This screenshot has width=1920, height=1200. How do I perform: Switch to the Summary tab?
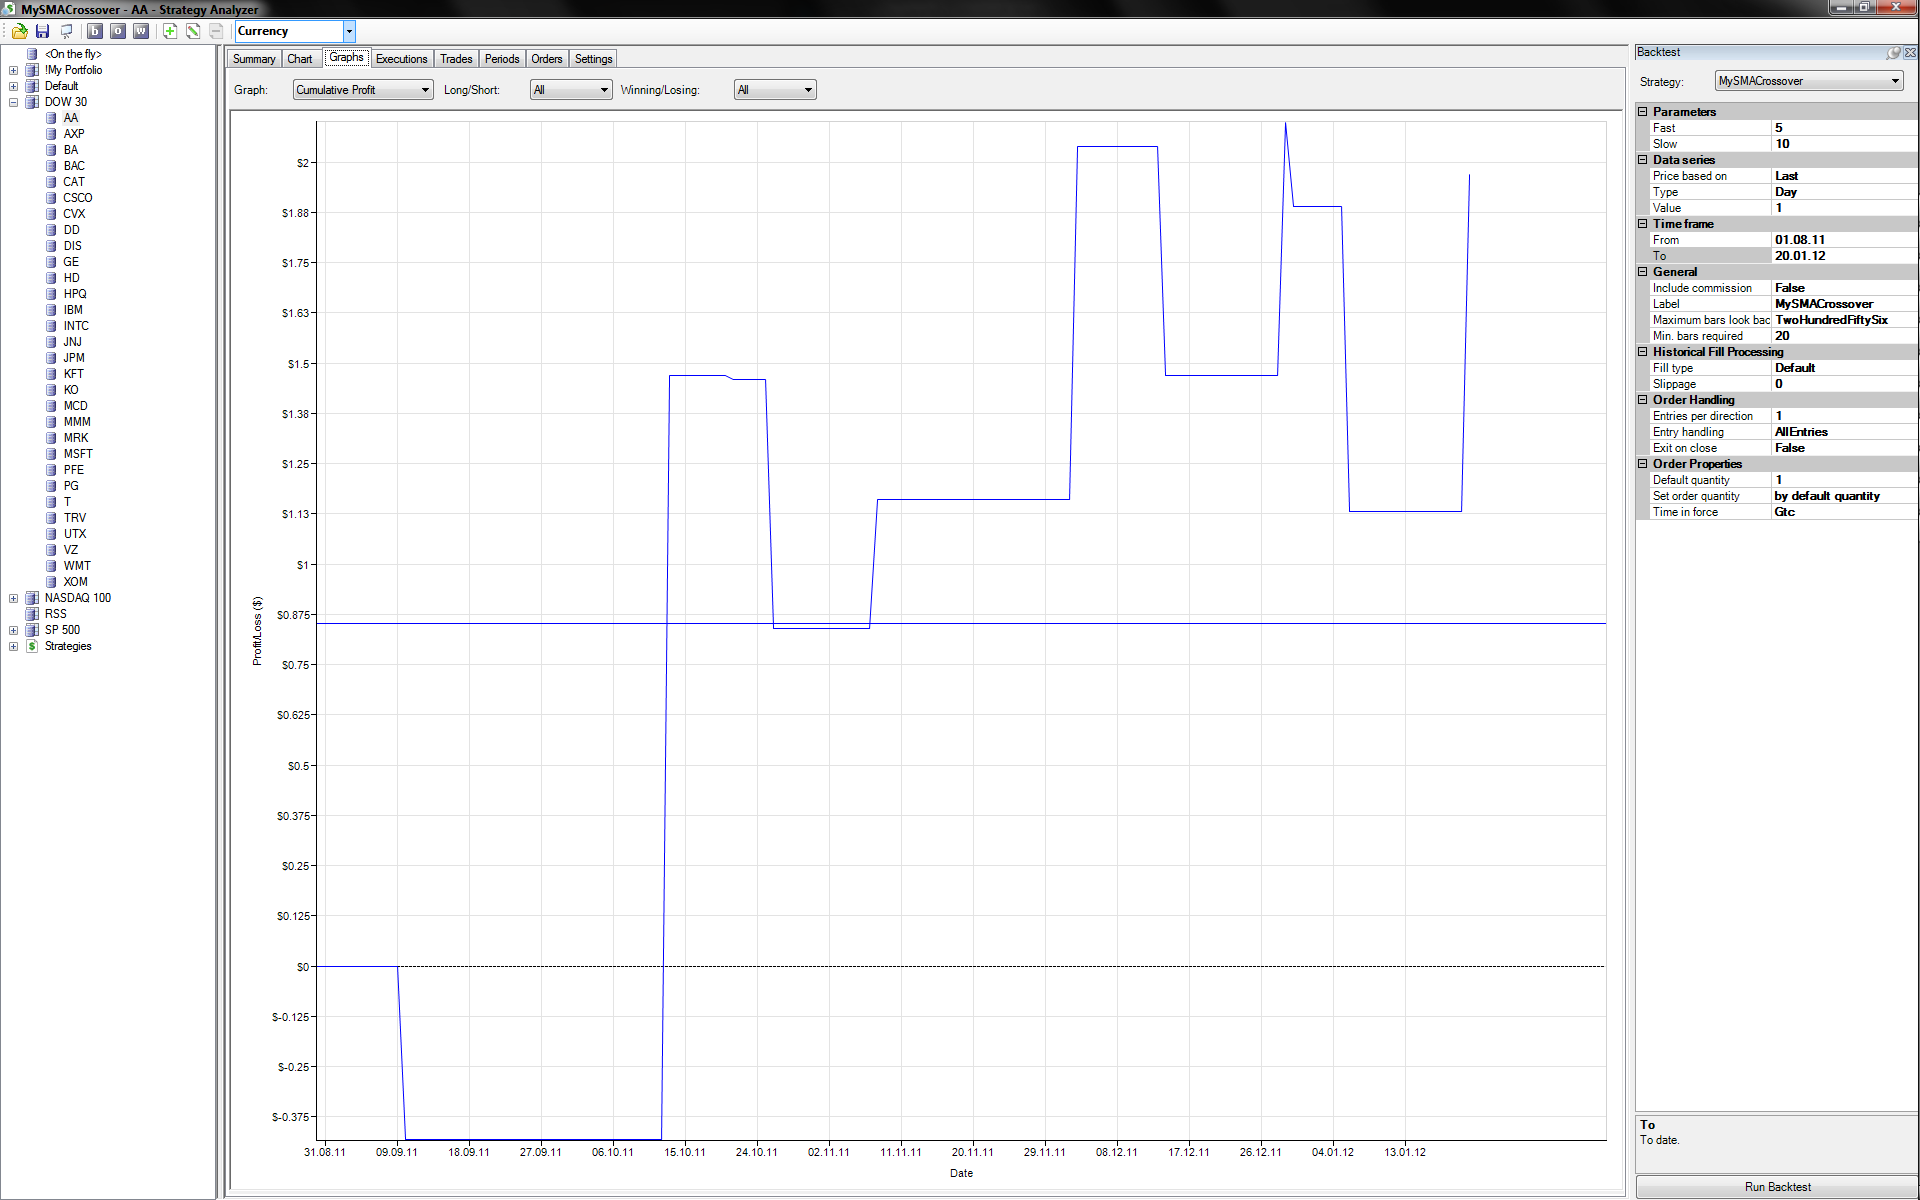(254, 59)
